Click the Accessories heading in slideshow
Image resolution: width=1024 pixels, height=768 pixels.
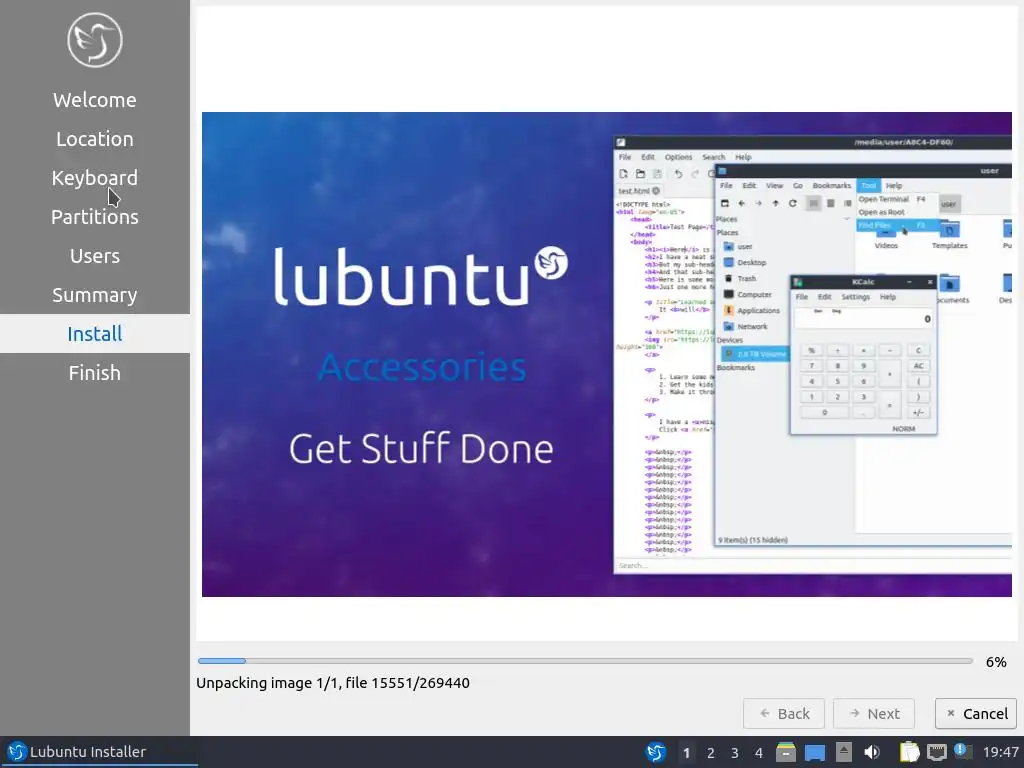click(x=422, y=367)
